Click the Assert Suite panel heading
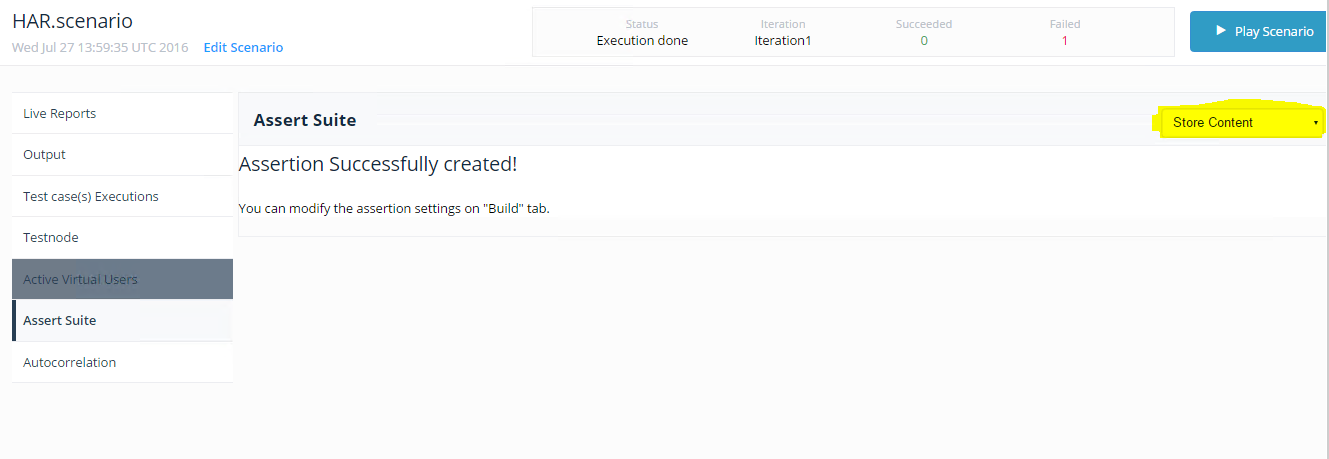1329x459 pixels. [305, 120]
